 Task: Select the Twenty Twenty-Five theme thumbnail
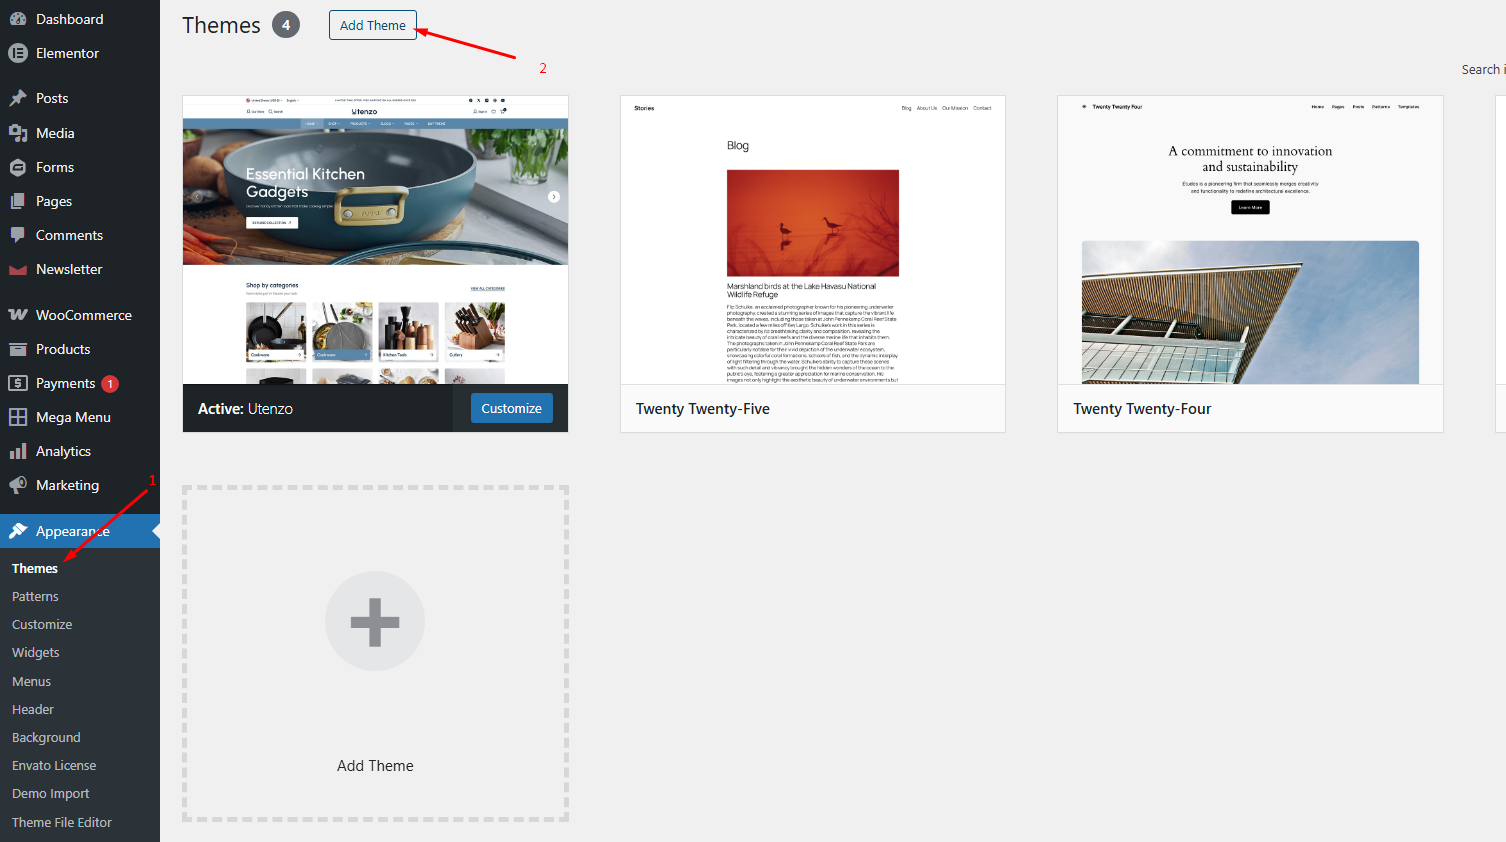coord(812,240)
